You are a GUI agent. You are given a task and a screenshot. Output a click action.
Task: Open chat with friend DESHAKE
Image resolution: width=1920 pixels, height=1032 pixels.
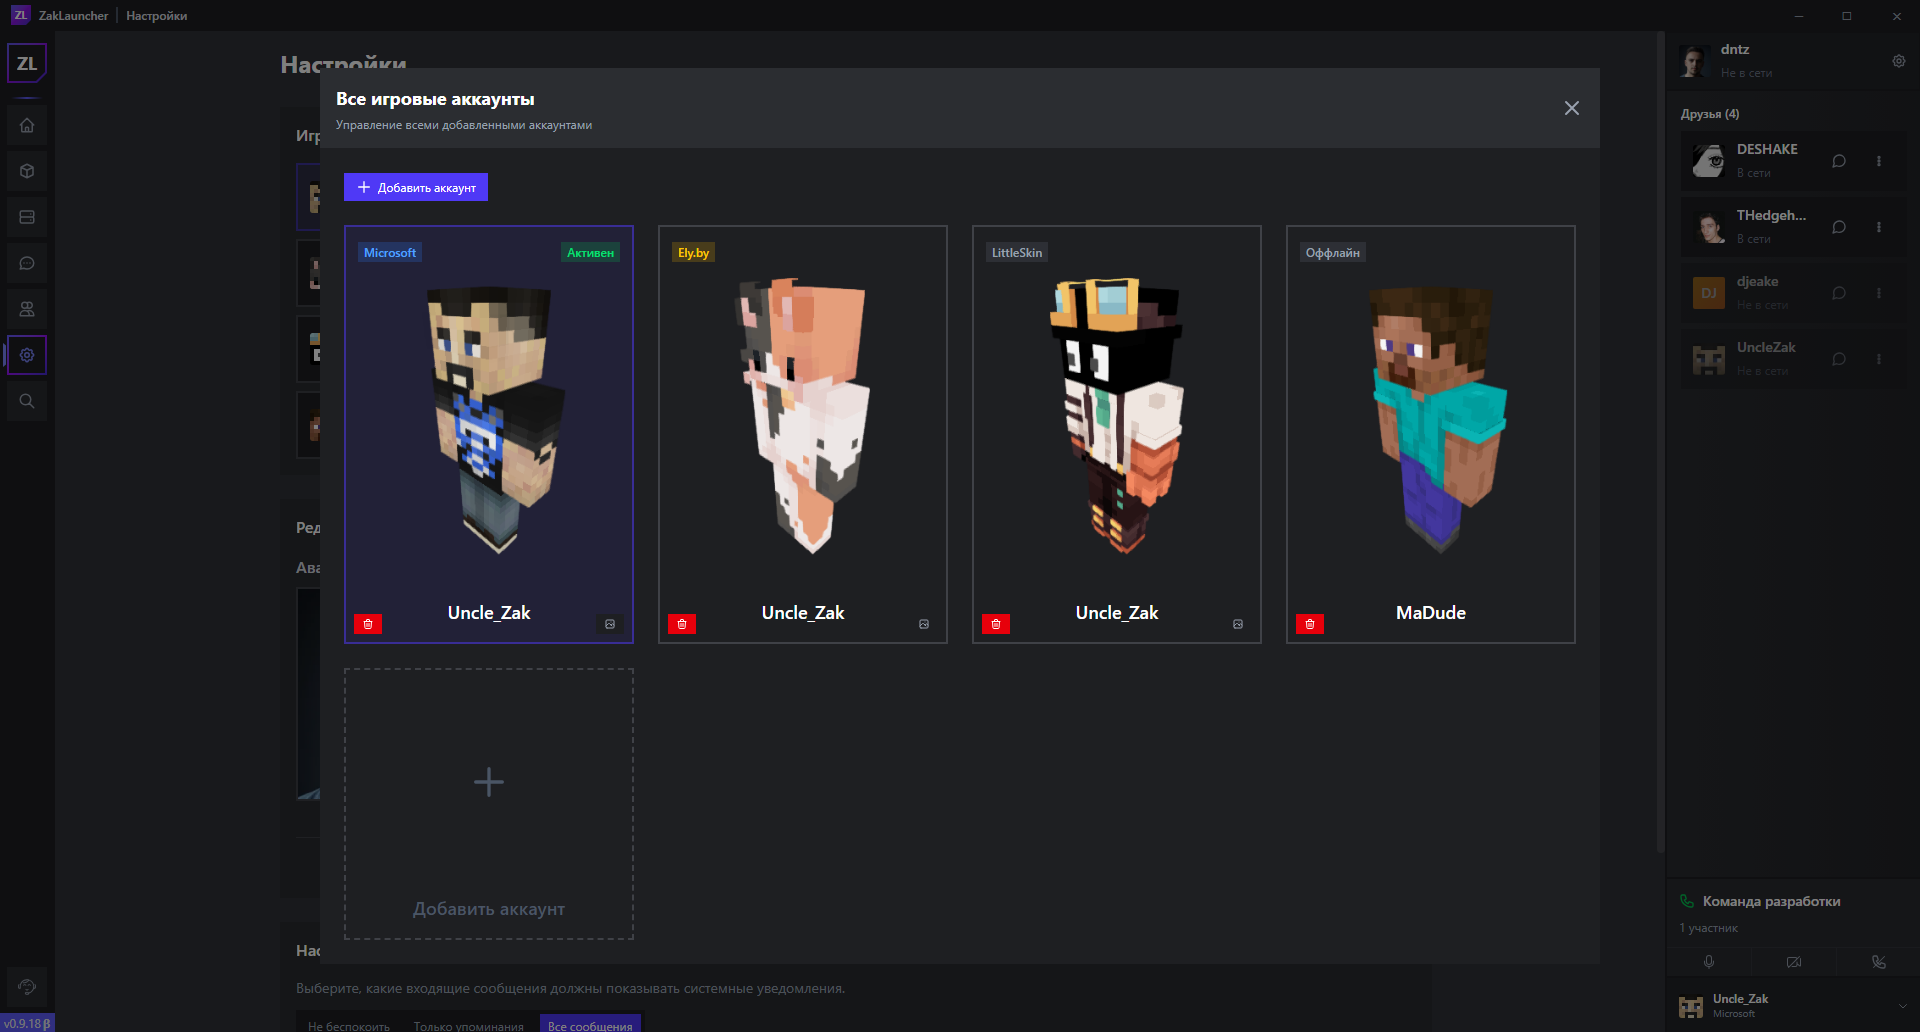(1838, 161)
